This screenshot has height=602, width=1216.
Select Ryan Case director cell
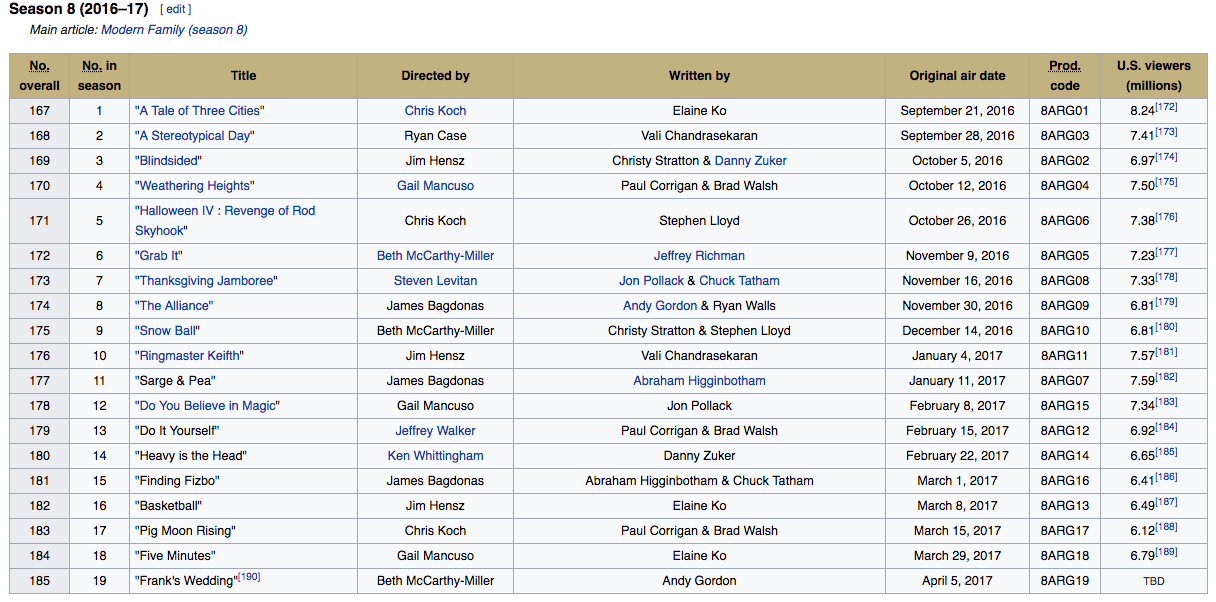coord(435,136)
